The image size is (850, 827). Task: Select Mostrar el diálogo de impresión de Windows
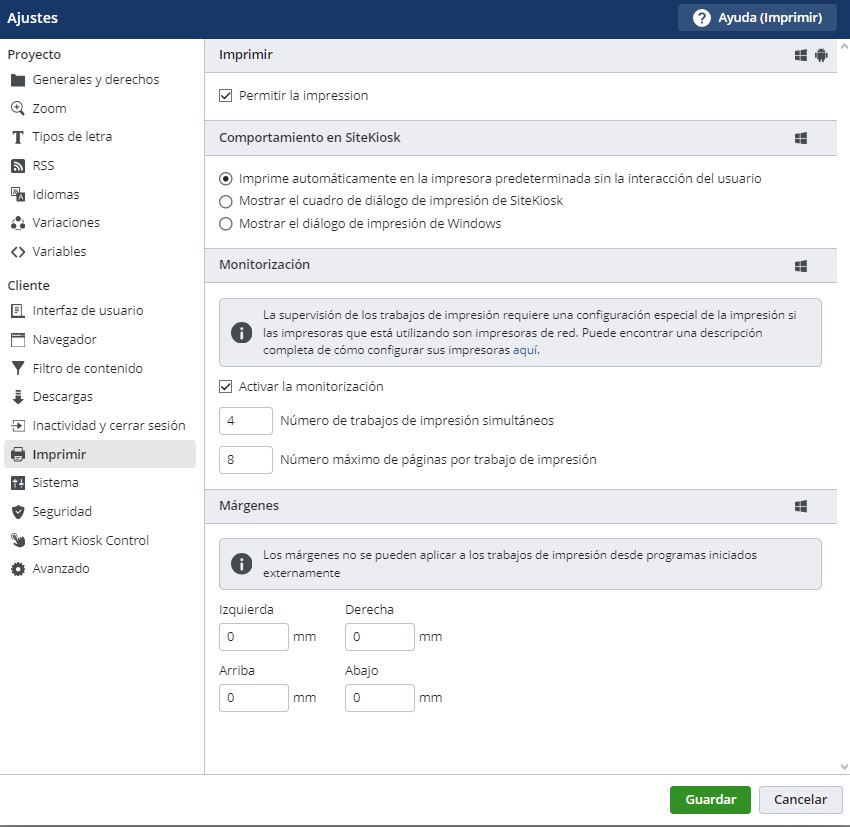[226, 224]
